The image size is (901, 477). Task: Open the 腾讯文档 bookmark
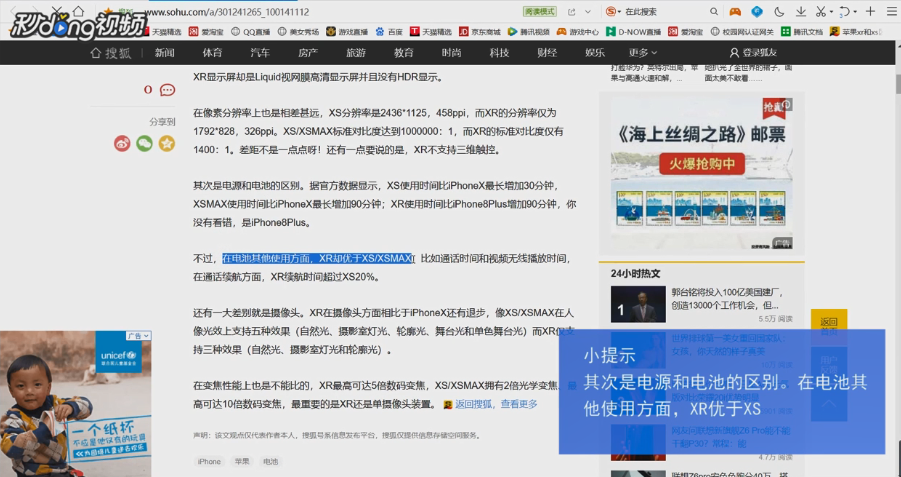(802, 32)
